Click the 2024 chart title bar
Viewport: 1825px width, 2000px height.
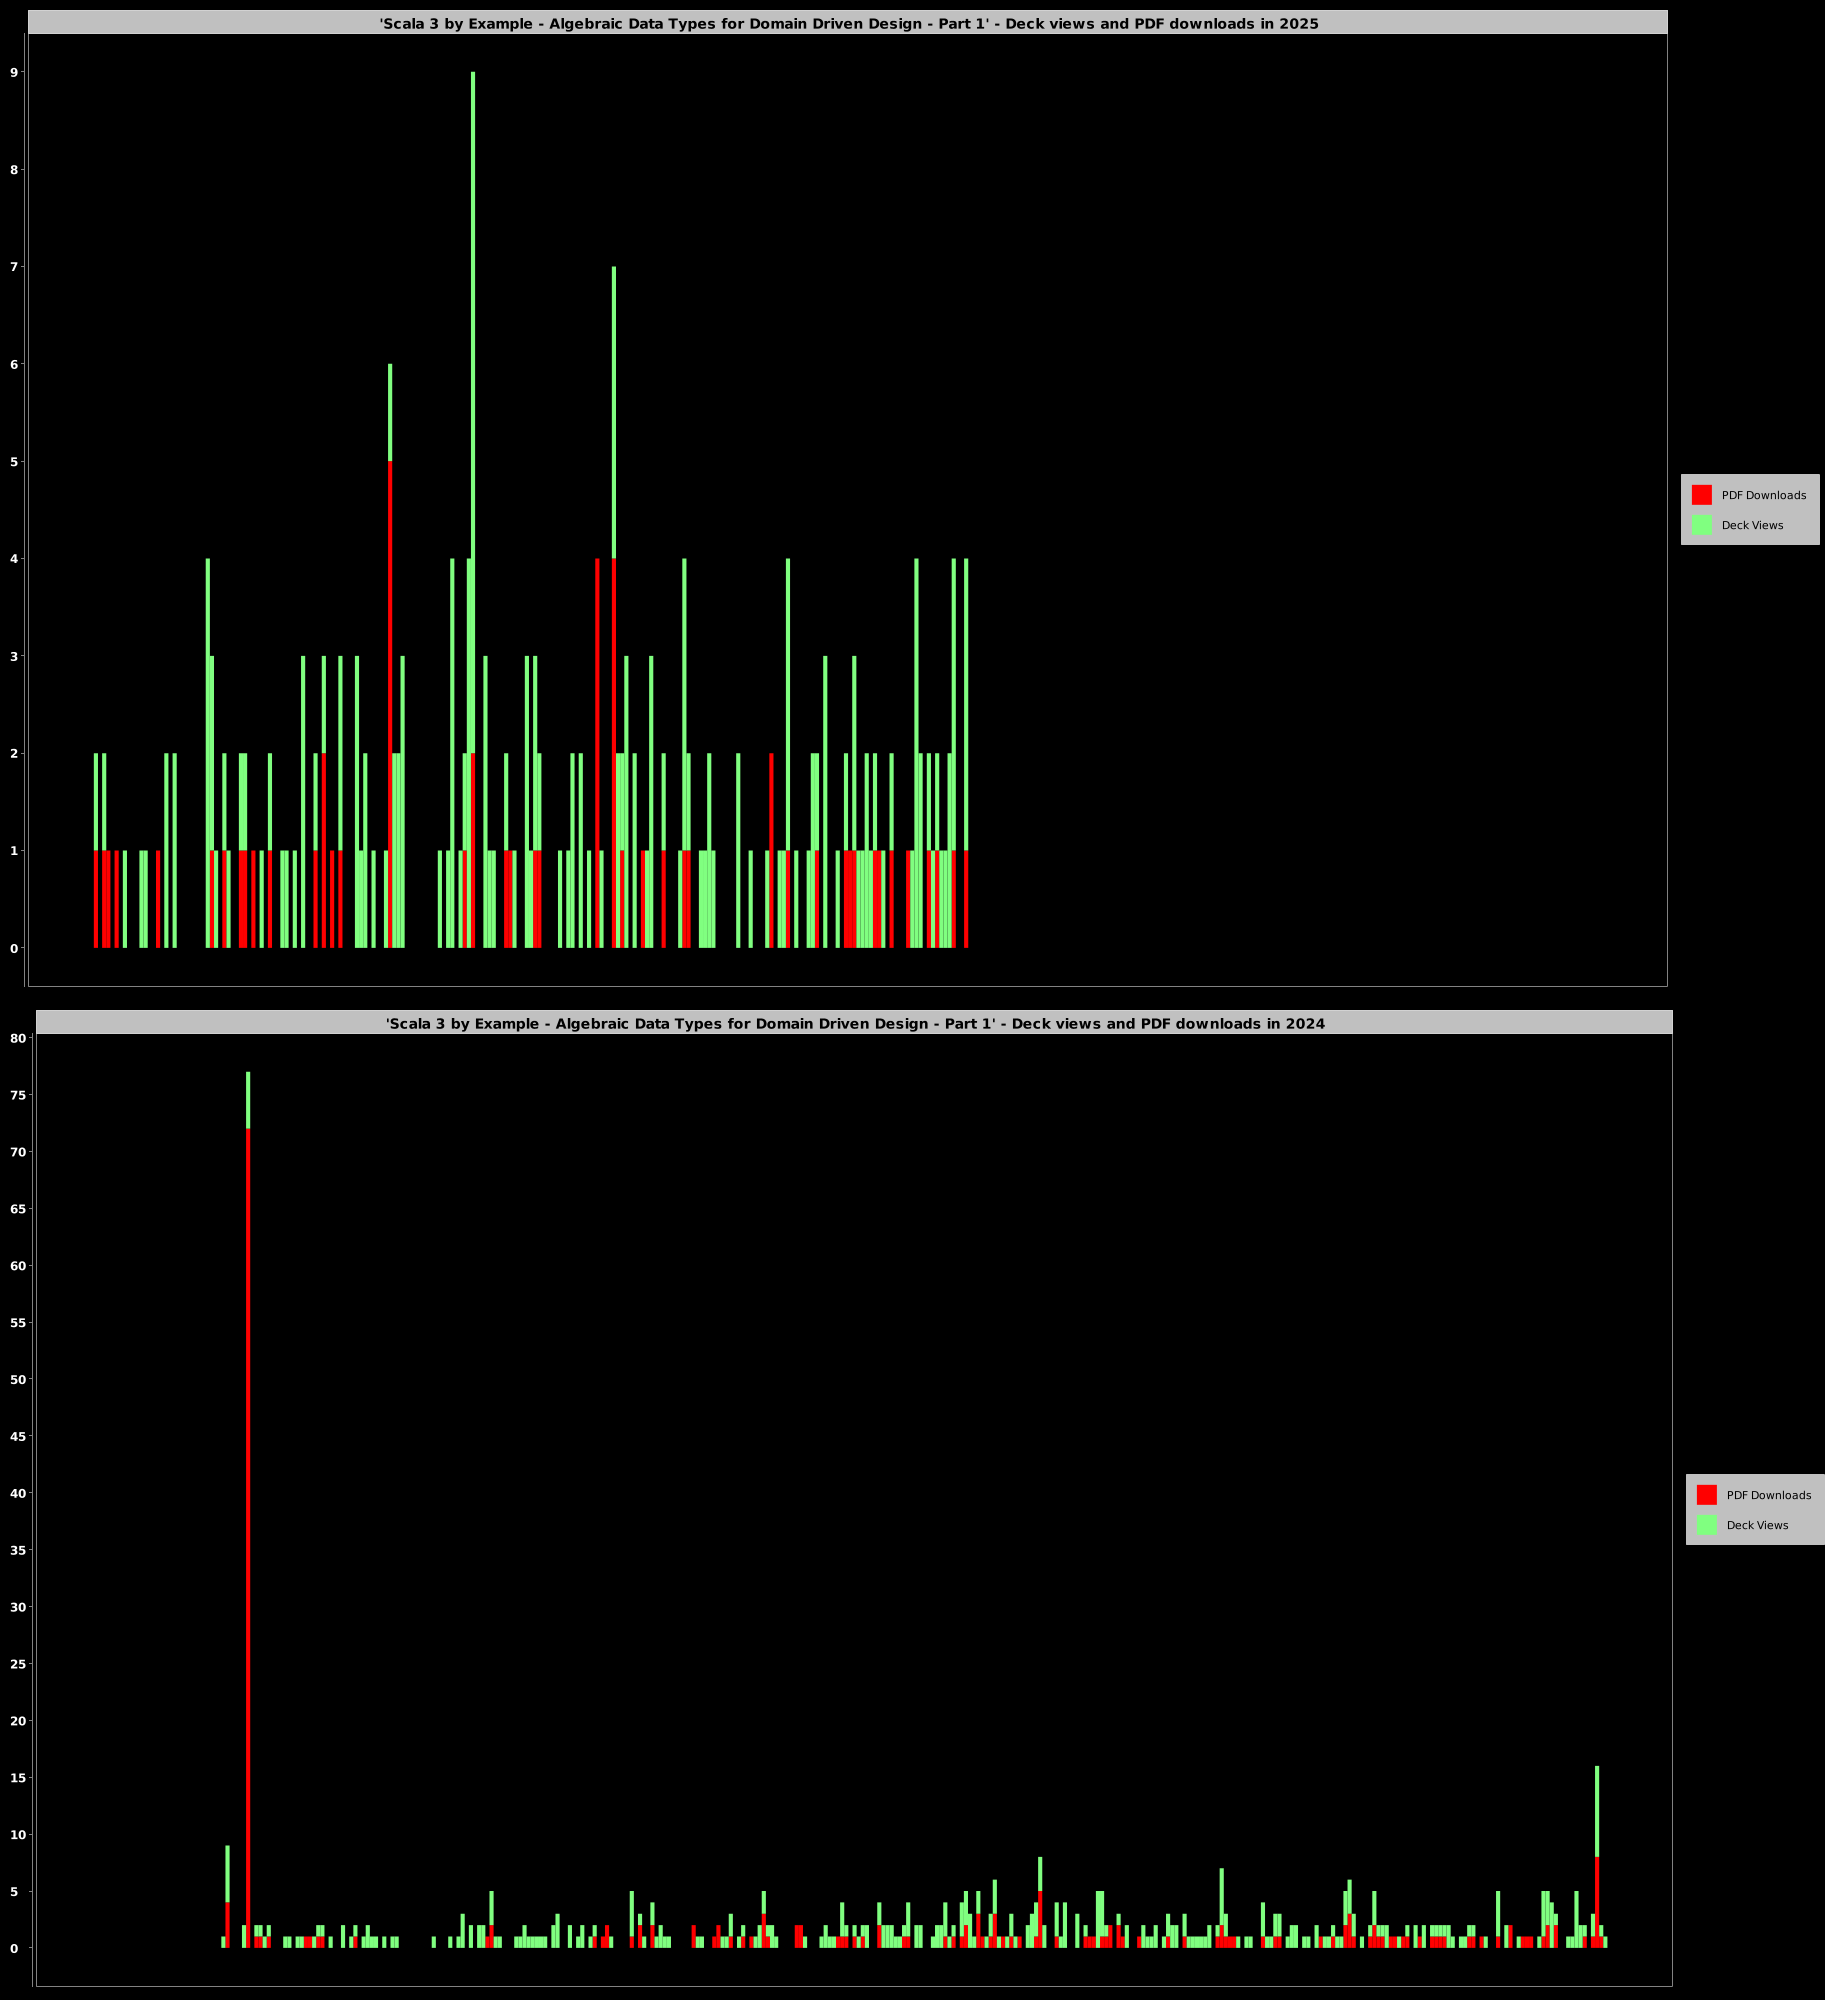tap(855, 1023)
